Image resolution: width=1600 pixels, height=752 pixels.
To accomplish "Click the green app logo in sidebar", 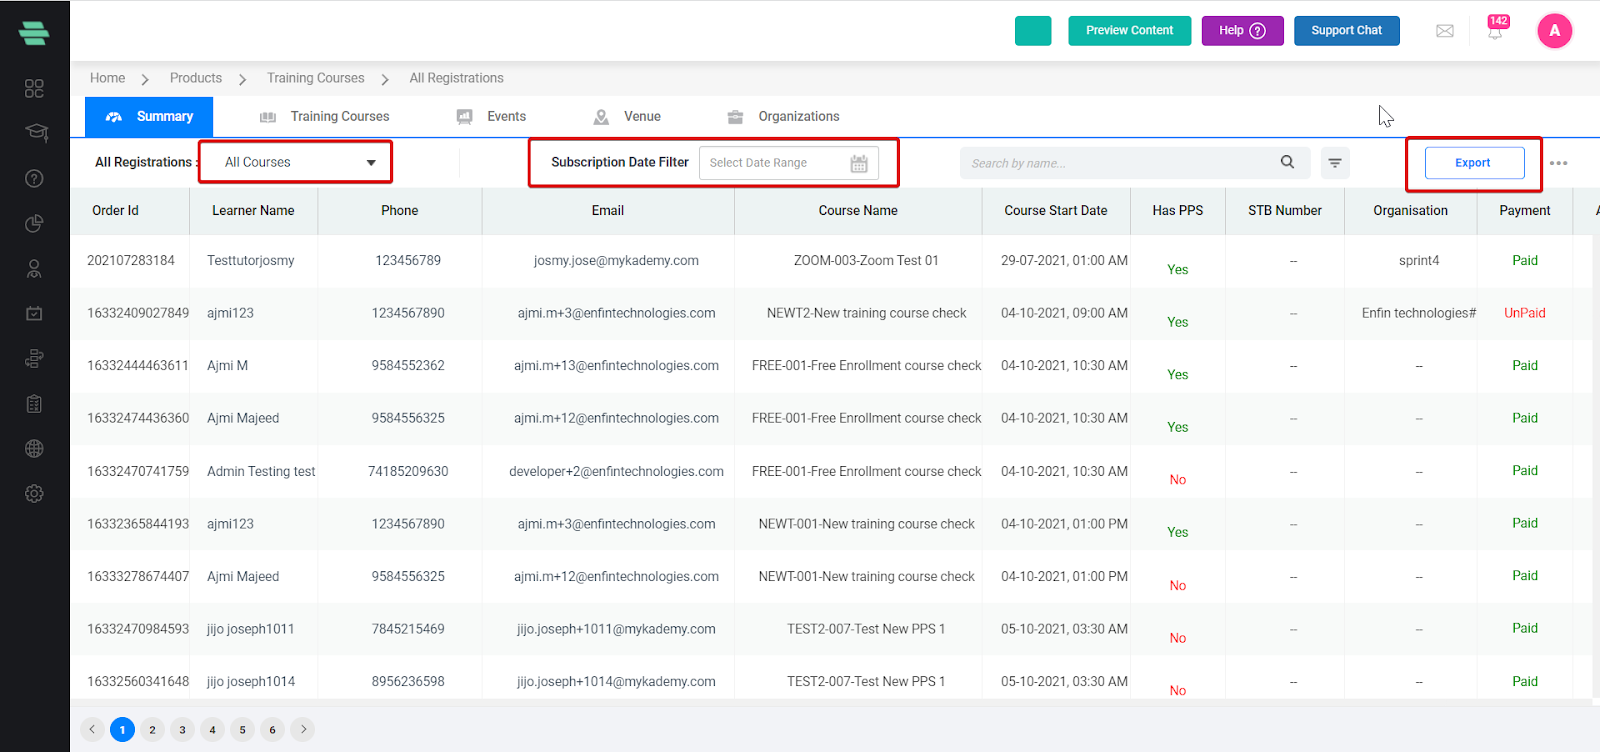I will pyautogui.click(x=34, y=33).
